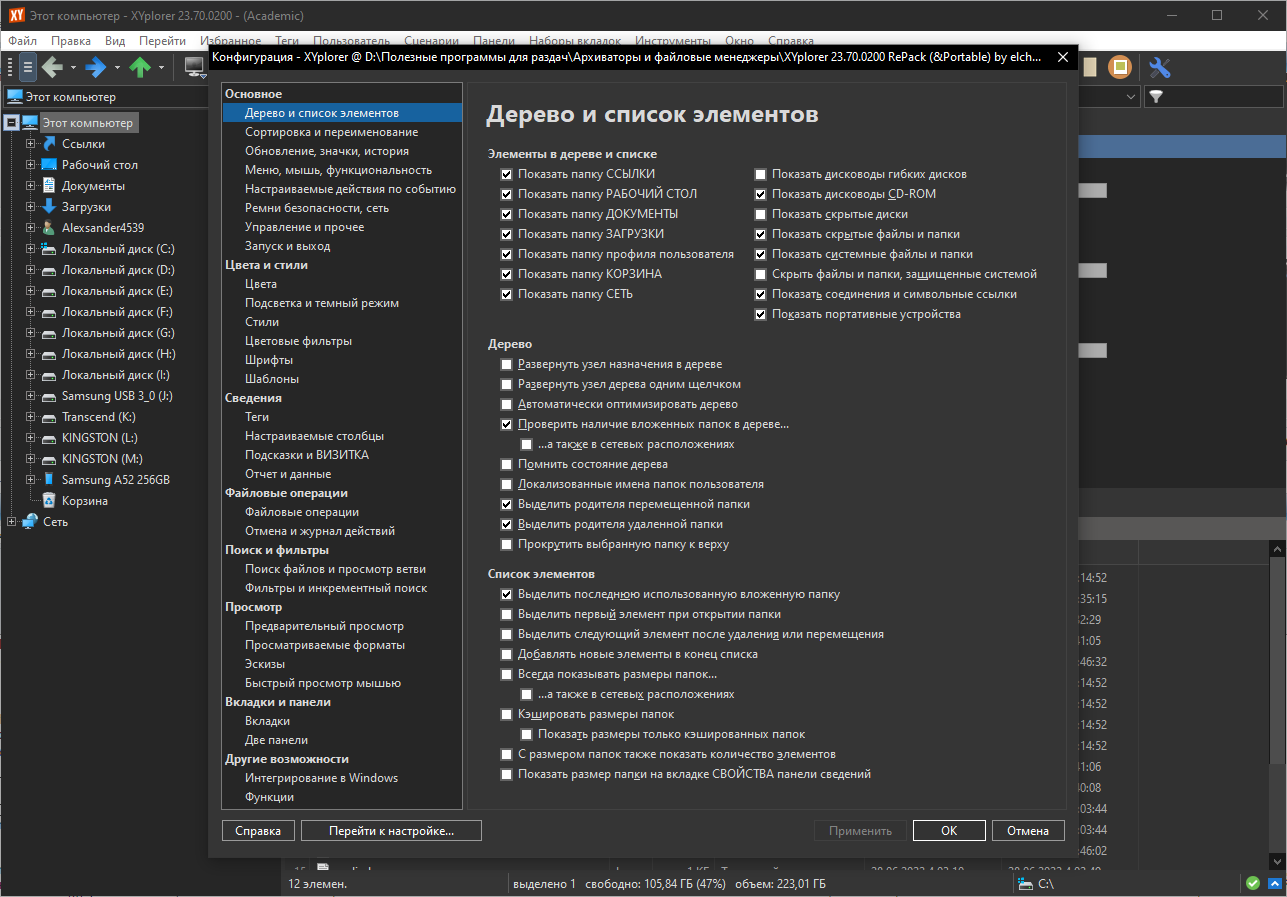Open the address bar dropdown chevron
Viewport: 1287px width, 897px height.
[x=1131, y=97]
